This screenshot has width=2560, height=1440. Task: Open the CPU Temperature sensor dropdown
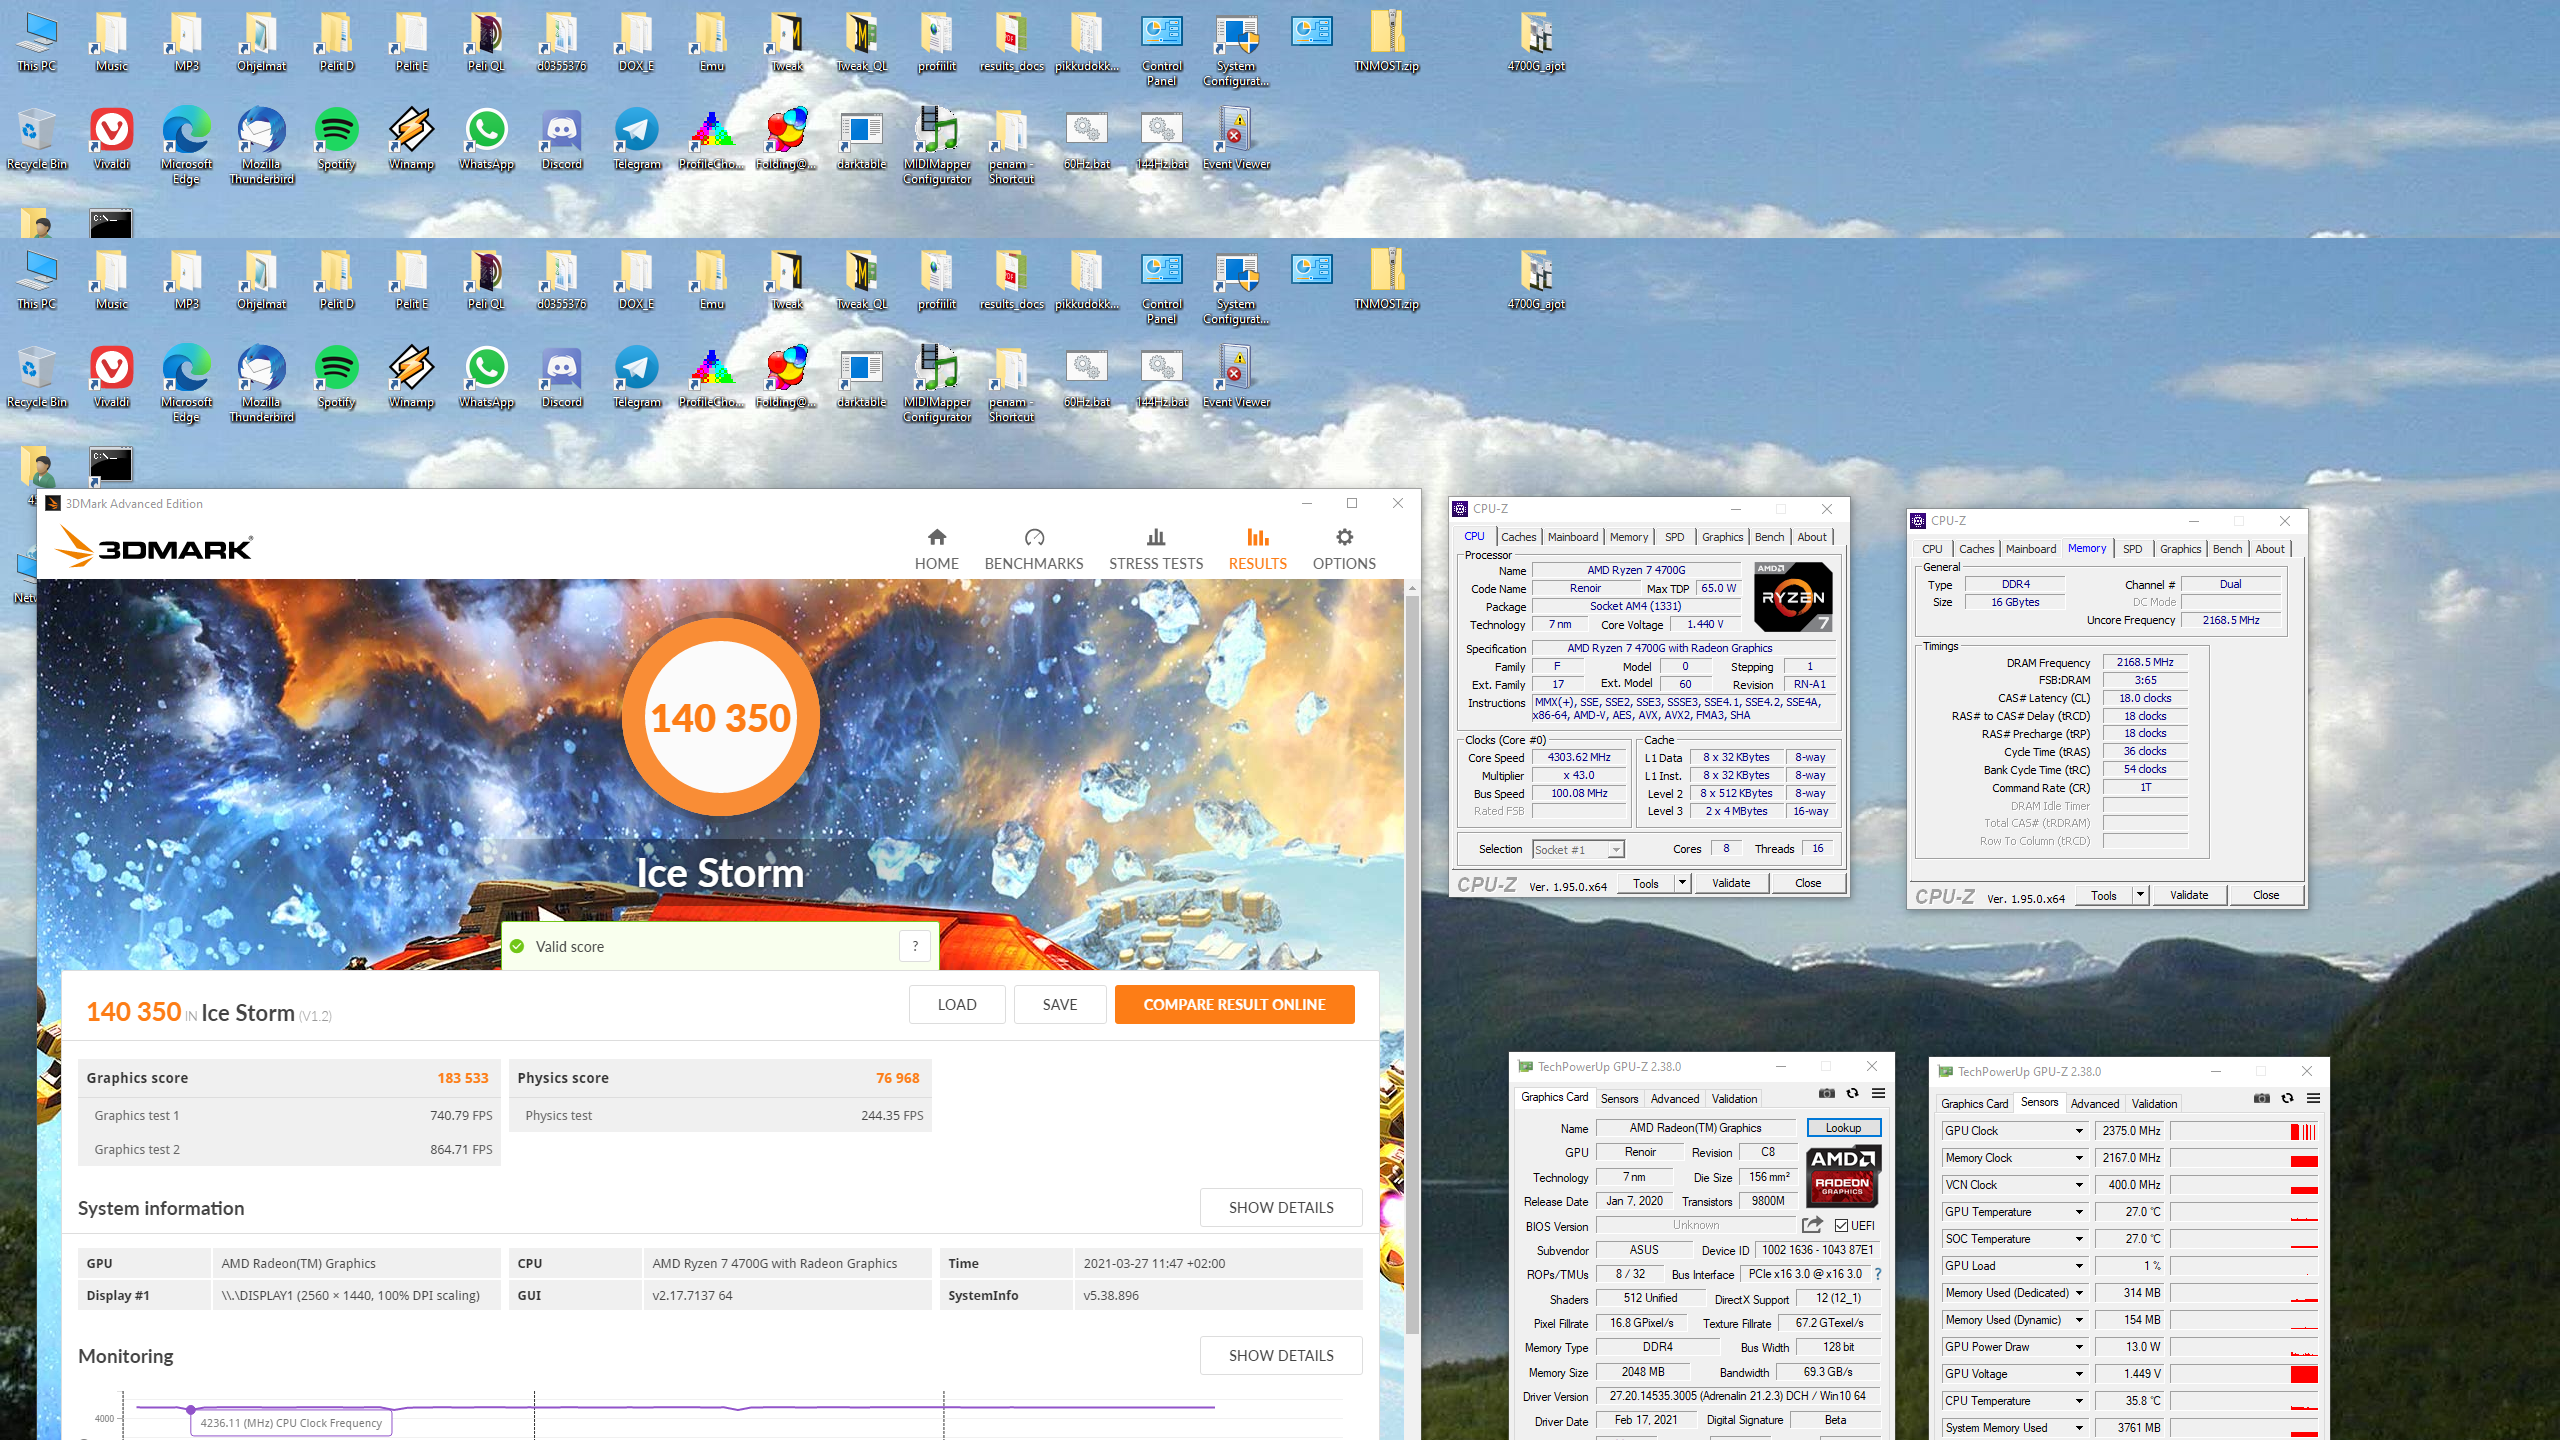point(2079,1401)
